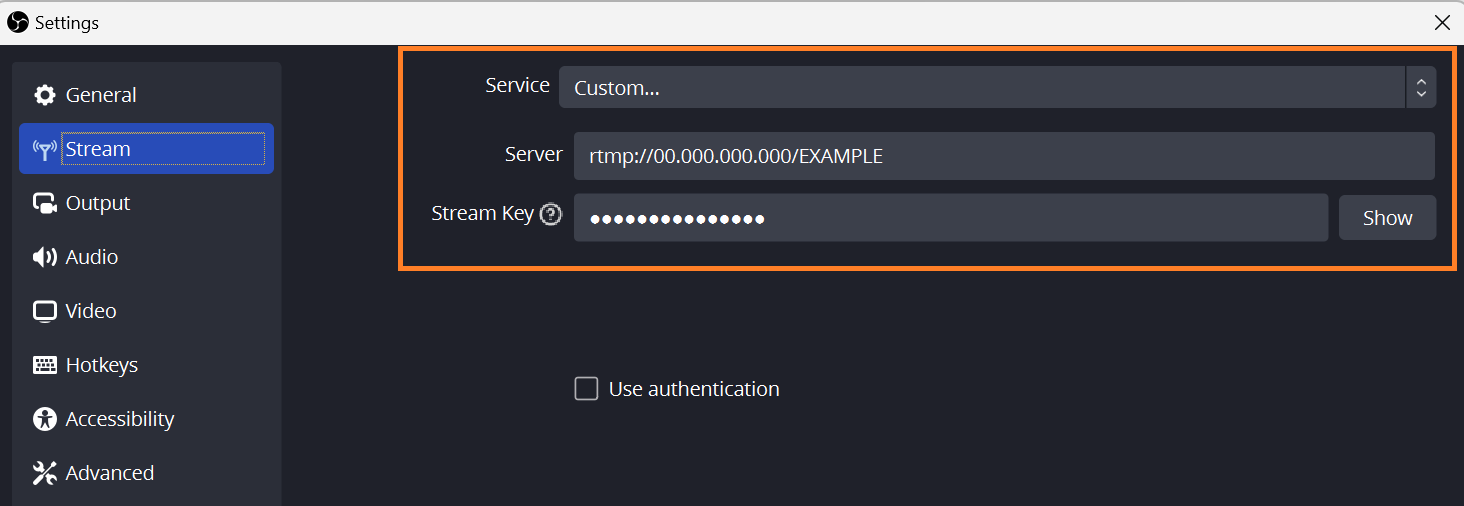1464x506 pixels.
Task: Open the Advanced settings section
Action: click(146, 473)
